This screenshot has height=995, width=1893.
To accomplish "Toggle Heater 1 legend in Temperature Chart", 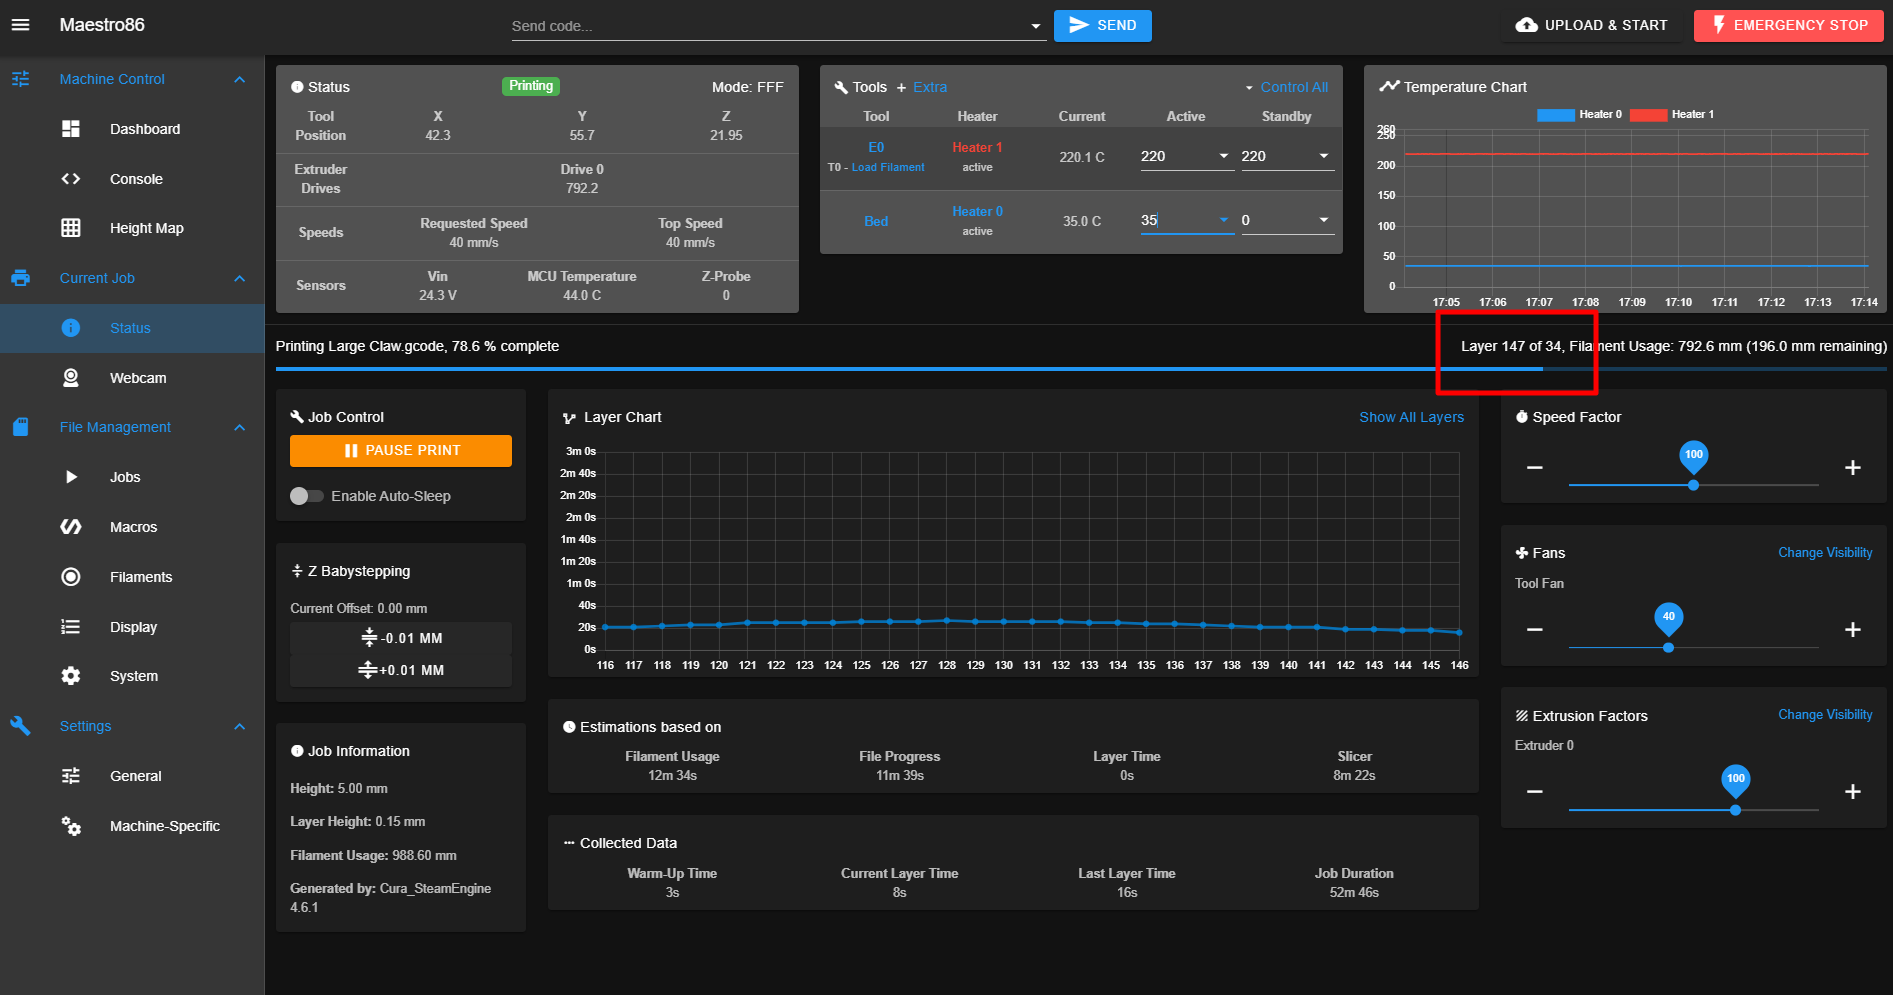I will point(1672,115).
